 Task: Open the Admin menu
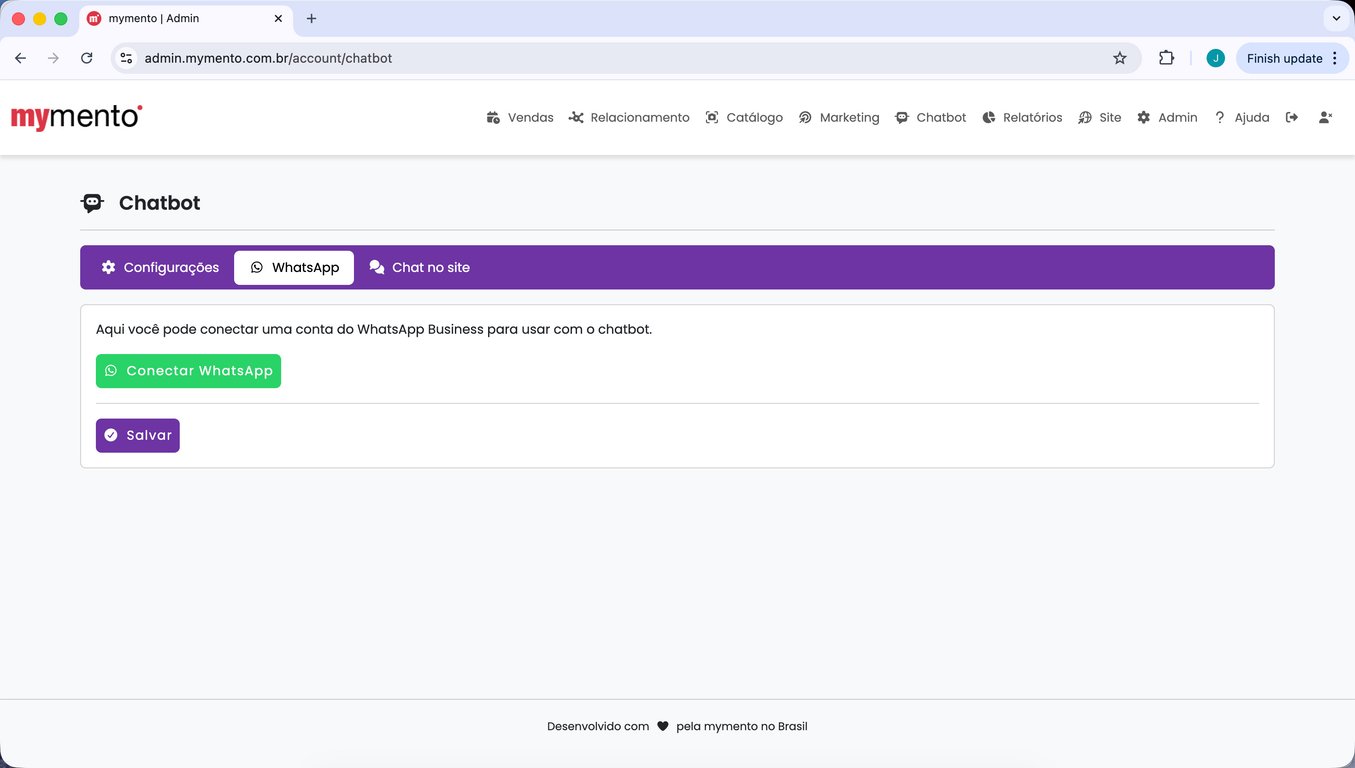coord(1167,117)
